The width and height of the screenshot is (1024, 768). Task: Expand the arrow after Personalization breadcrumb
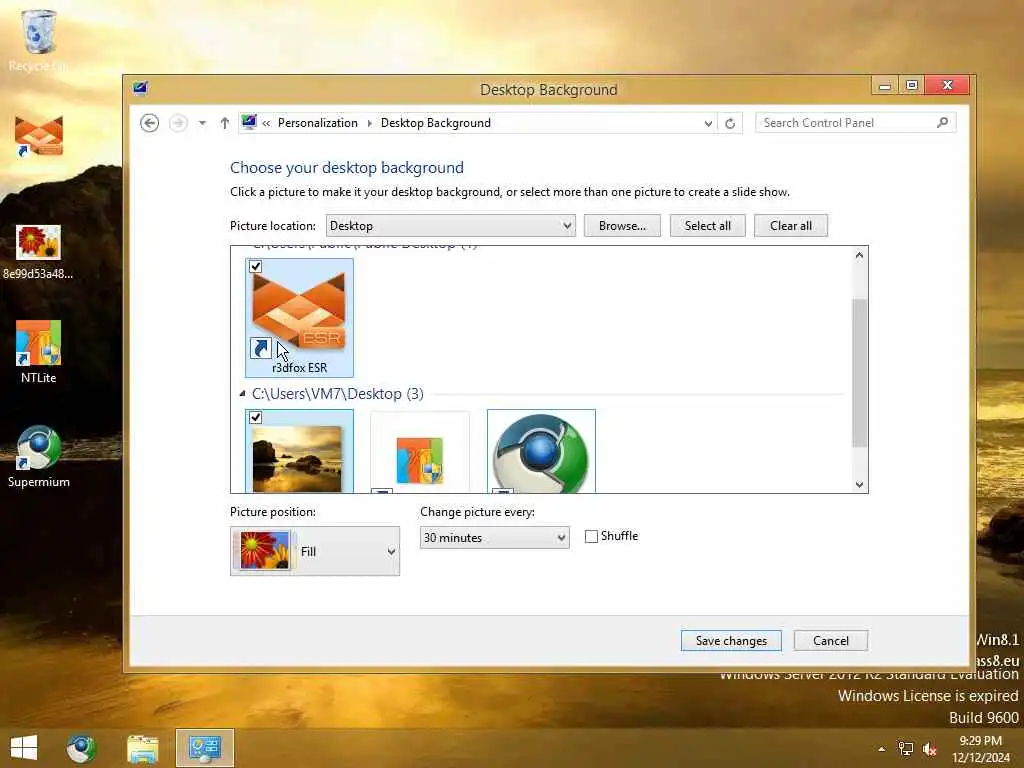pyautogui.click(x=369, y=123)
